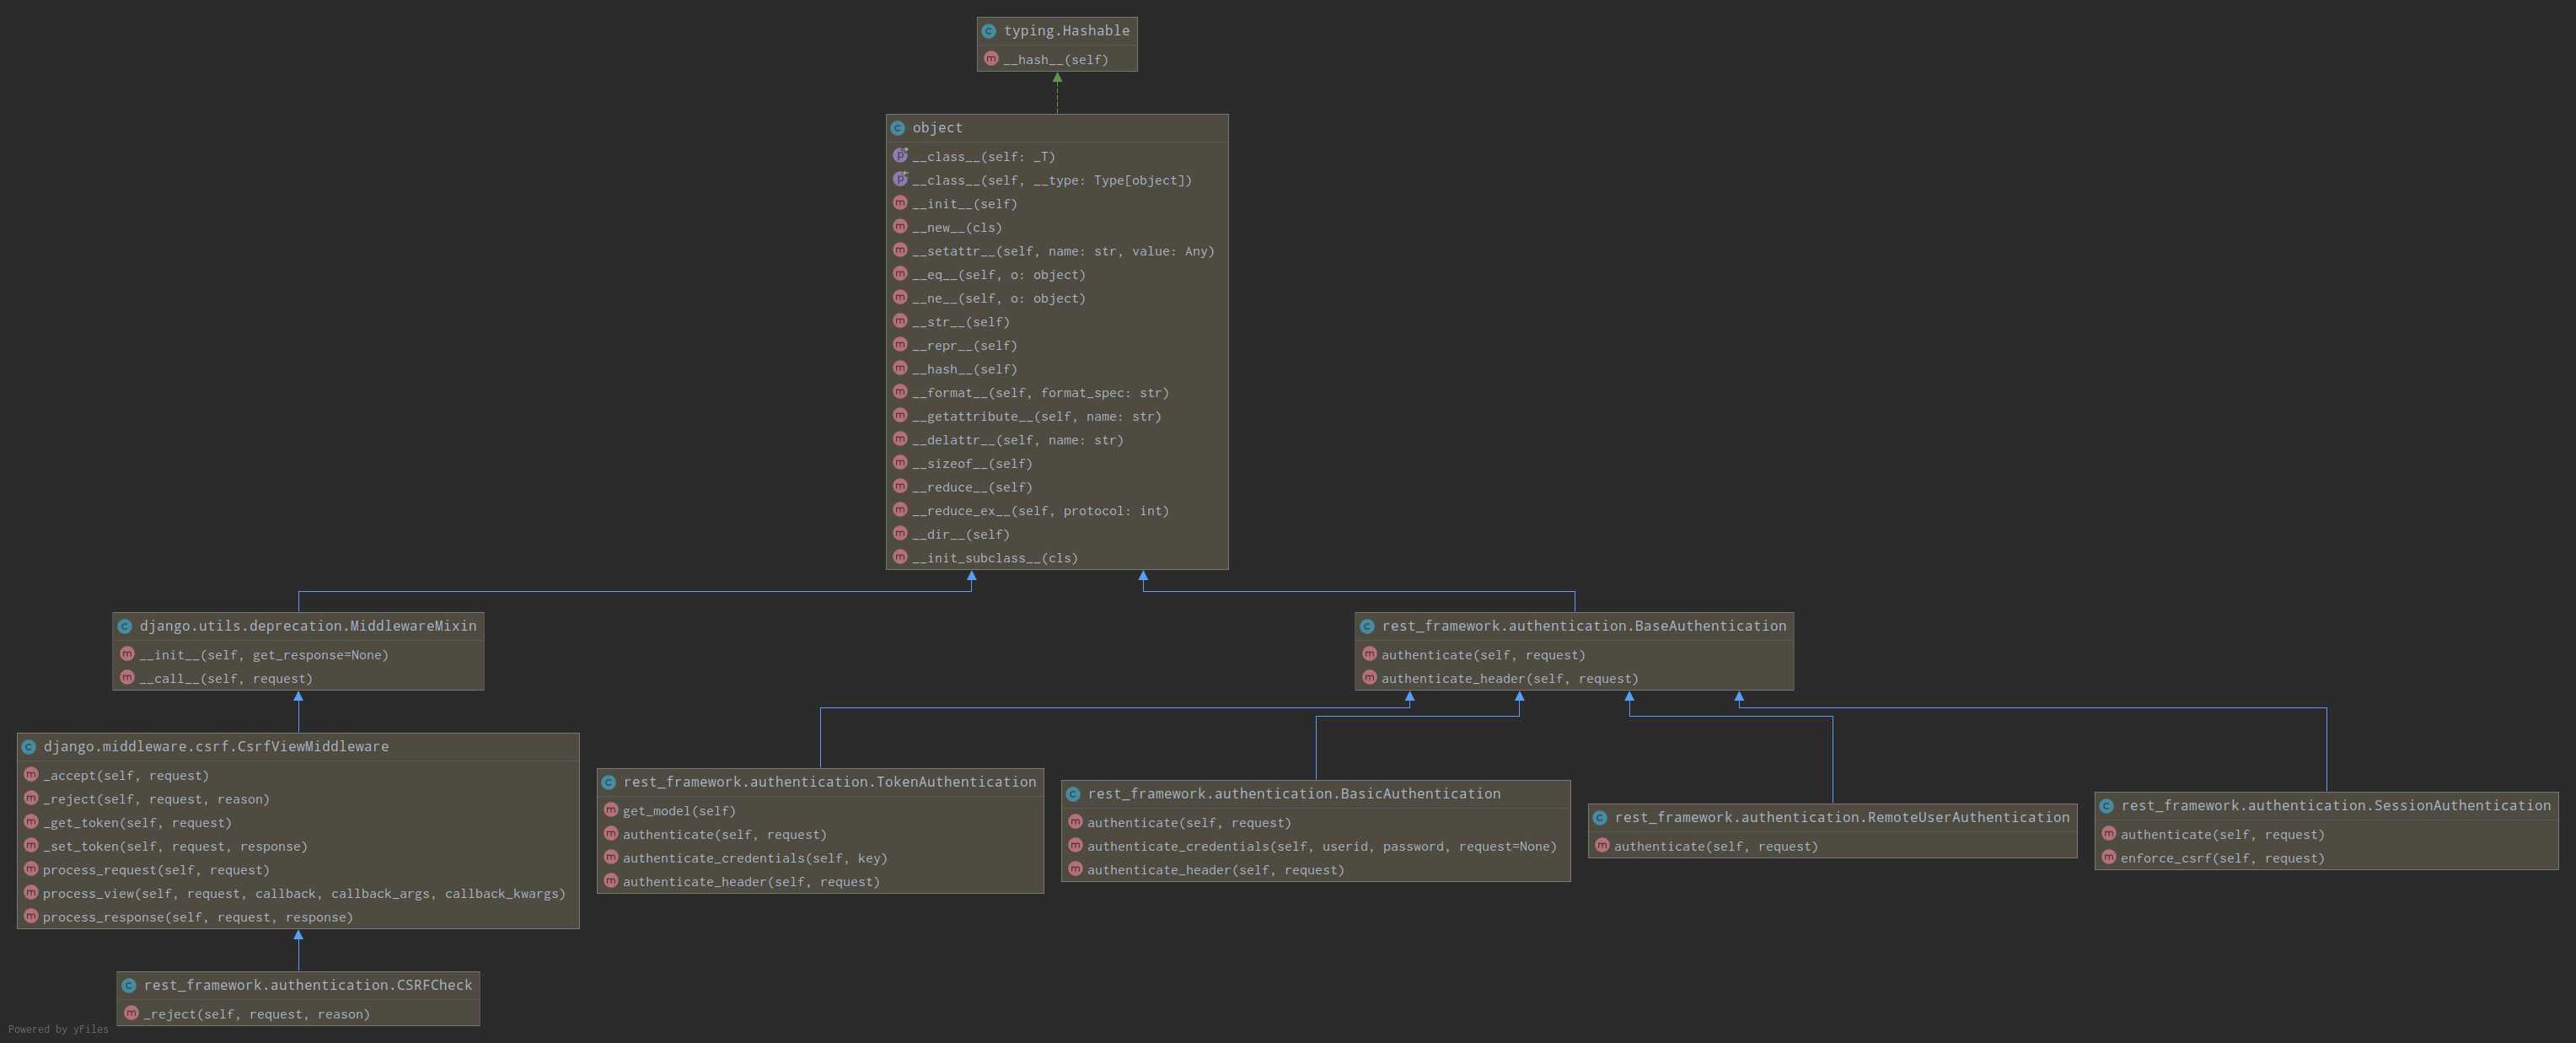Screen dimensions: 2576x1043
Task: Select rest_framework.authentication.RemoteUserAuthentication node title
Action: 1842,818
